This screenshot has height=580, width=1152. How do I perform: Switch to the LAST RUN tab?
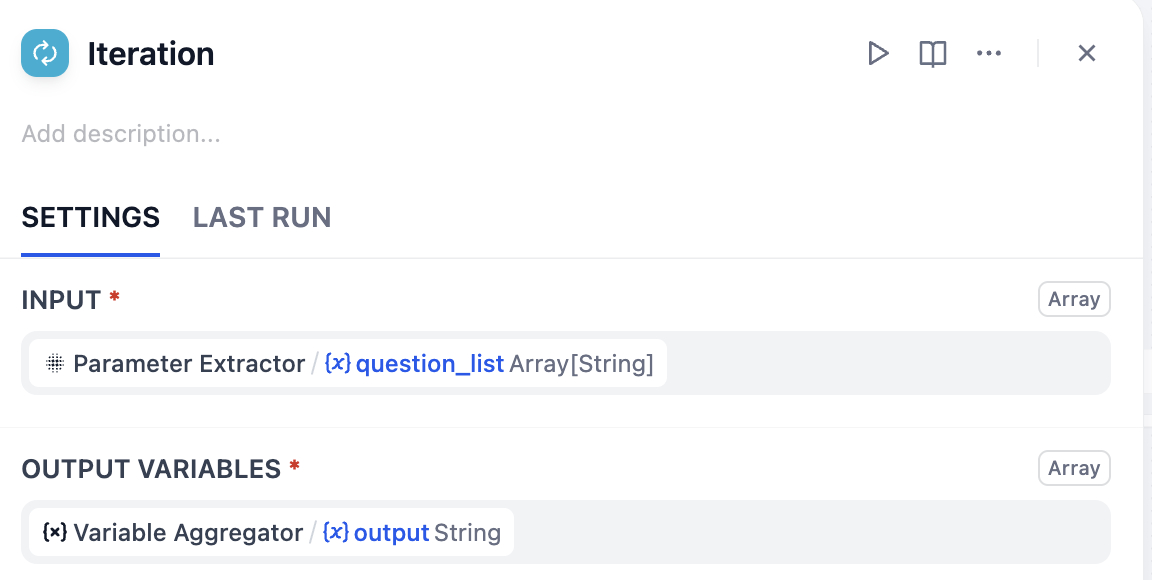pyautogui.click(x=262, y=217)
